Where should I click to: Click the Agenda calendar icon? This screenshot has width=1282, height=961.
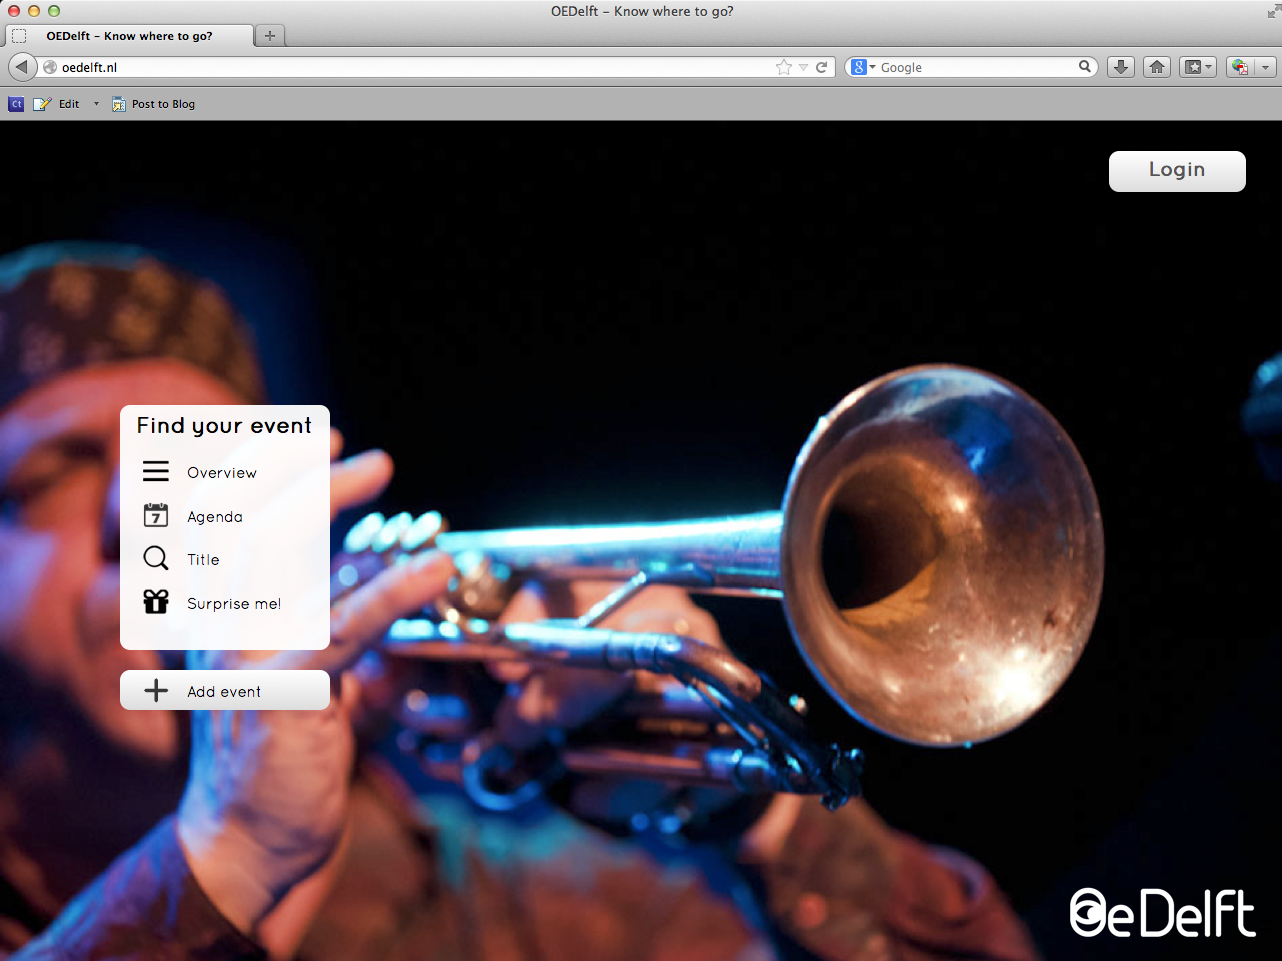(x=156, y=515)
